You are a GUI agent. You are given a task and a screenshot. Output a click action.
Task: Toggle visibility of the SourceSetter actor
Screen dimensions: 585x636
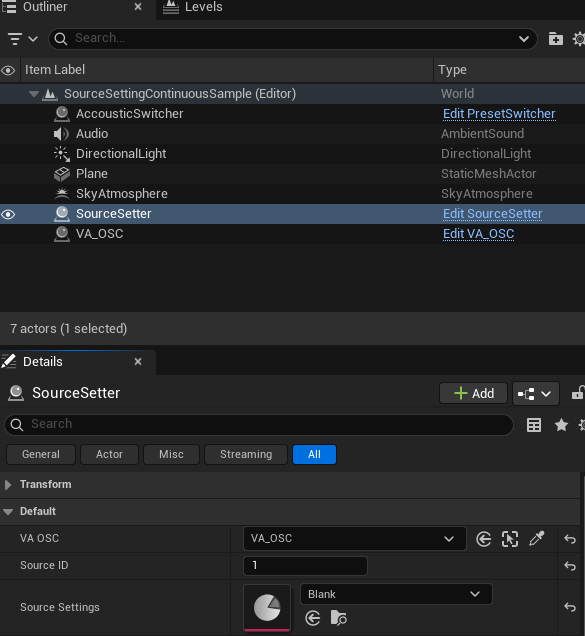click(x=8, y=214)
